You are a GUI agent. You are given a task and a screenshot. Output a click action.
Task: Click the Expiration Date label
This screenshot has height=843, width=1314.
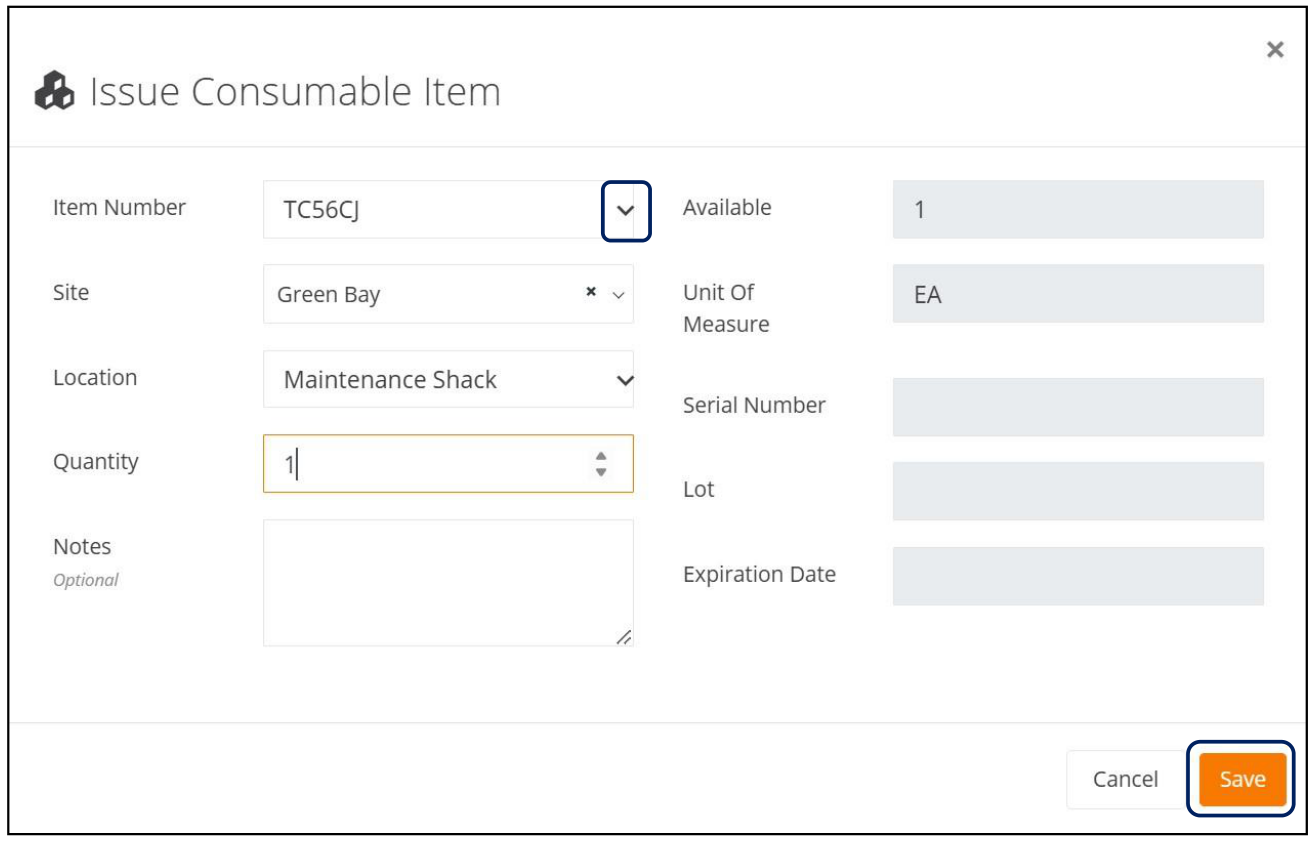pos(759,575)
